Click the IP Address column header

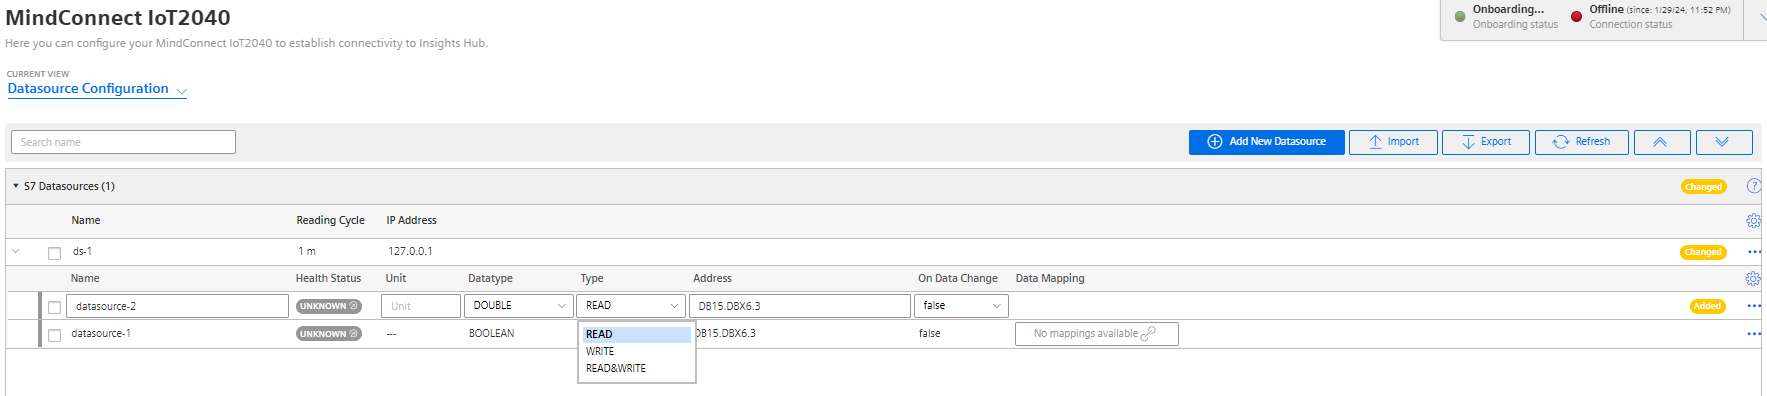click(412, 220)
